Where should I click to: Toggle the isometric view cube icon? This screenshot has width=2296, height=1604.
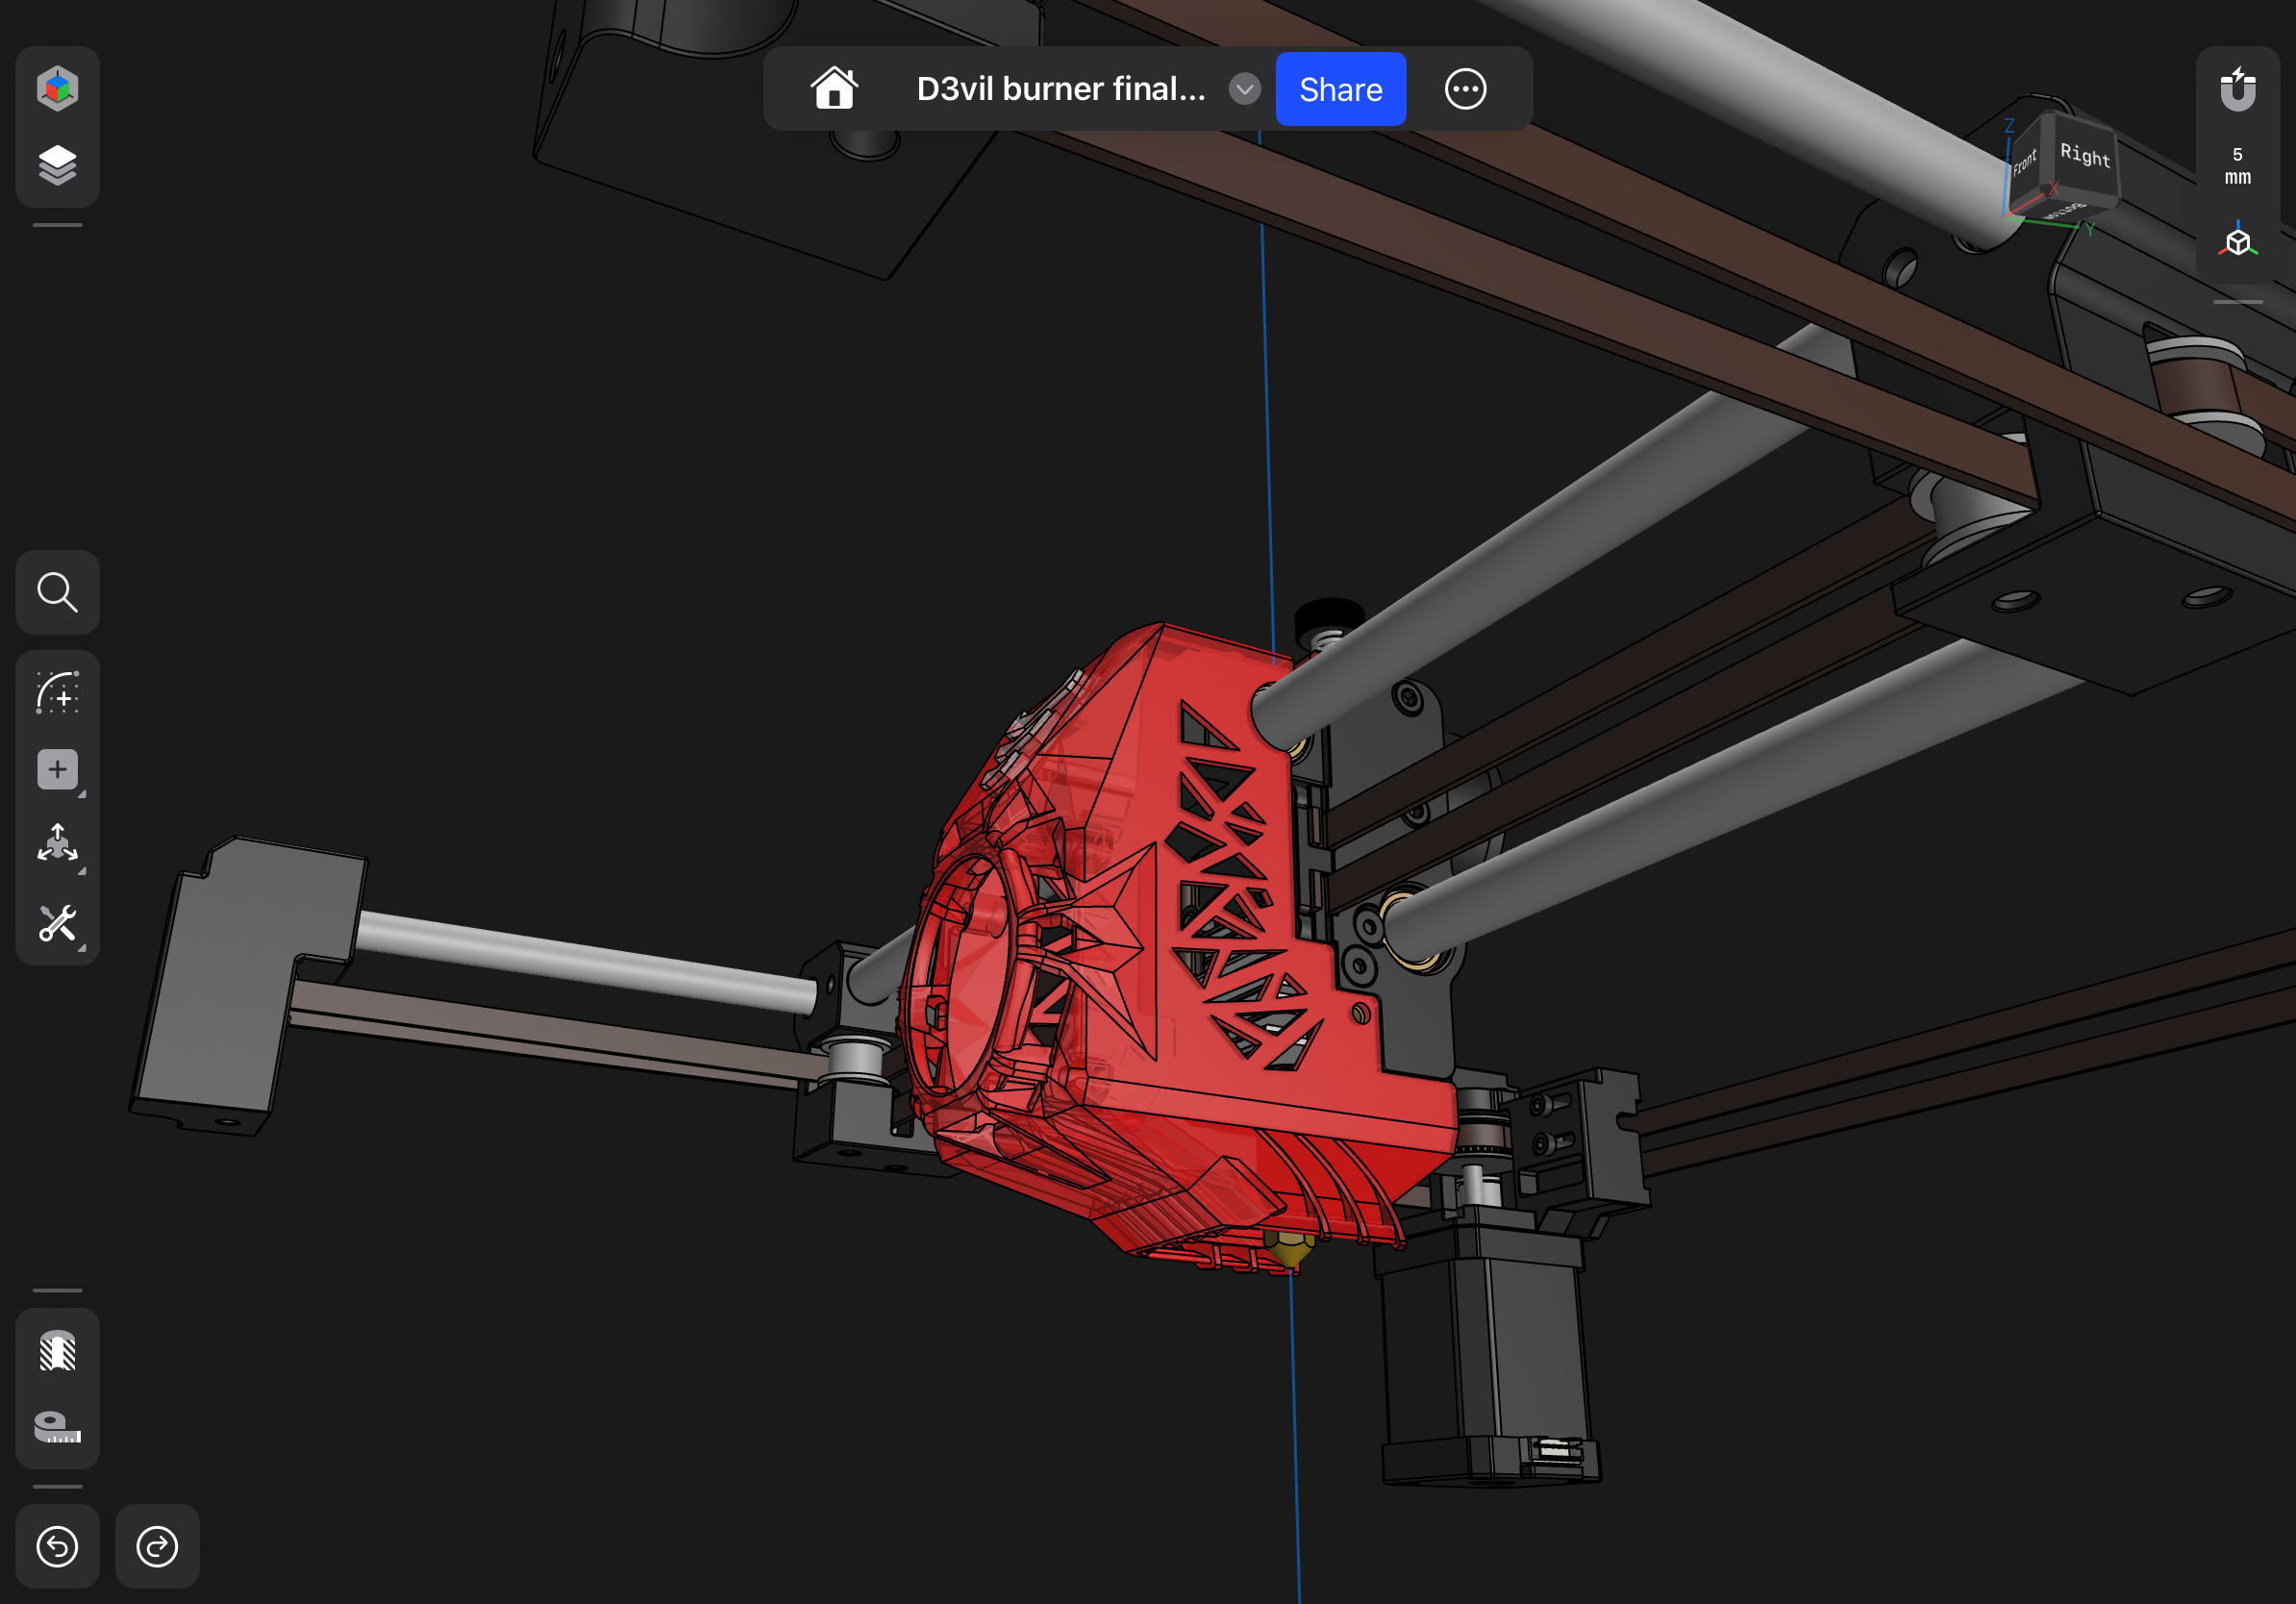[x=2237, y=242]
